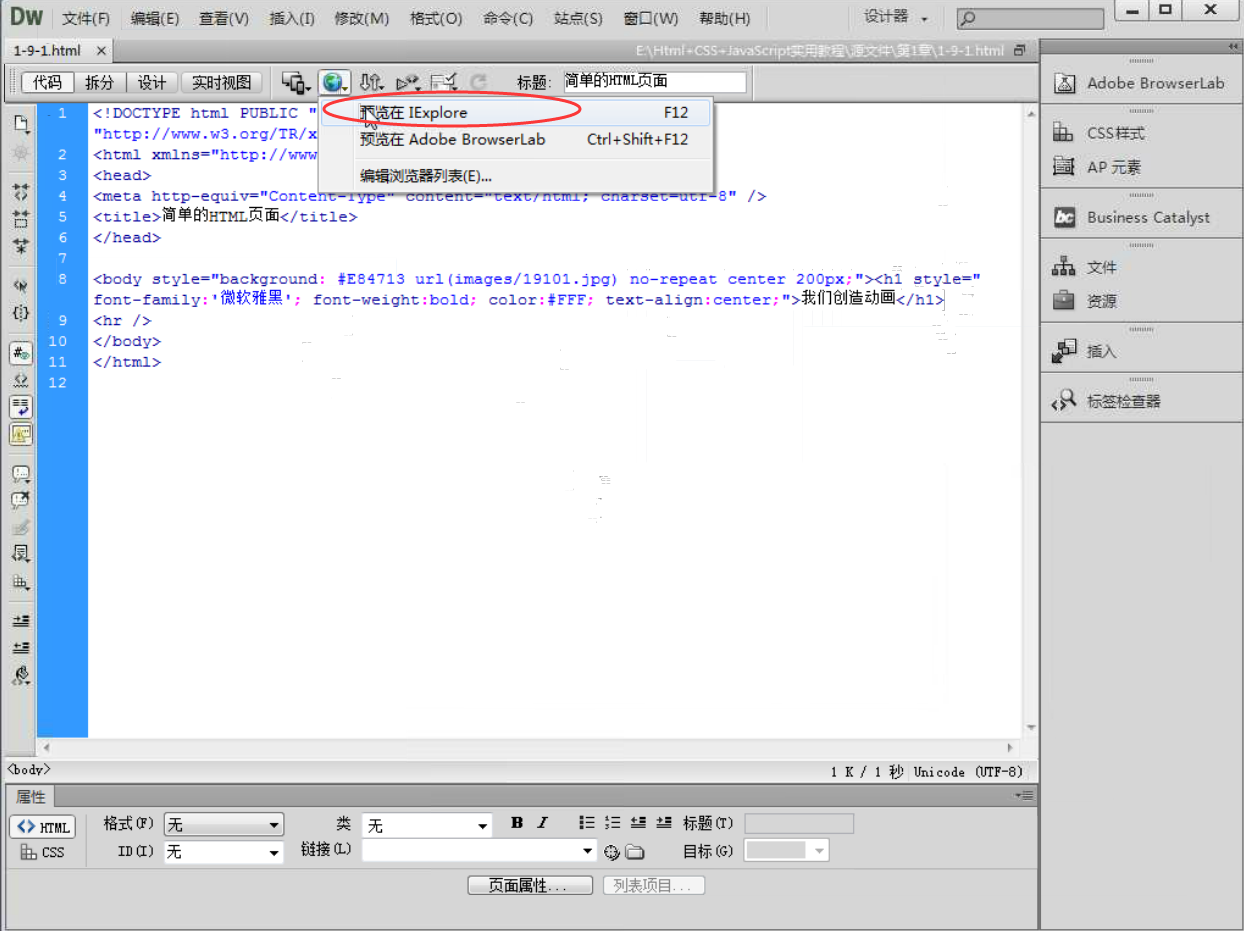Switch Properties panel to HTML mode
Image resolution: width=1244 pixels, height=931 pixels.
pos(43,827)
